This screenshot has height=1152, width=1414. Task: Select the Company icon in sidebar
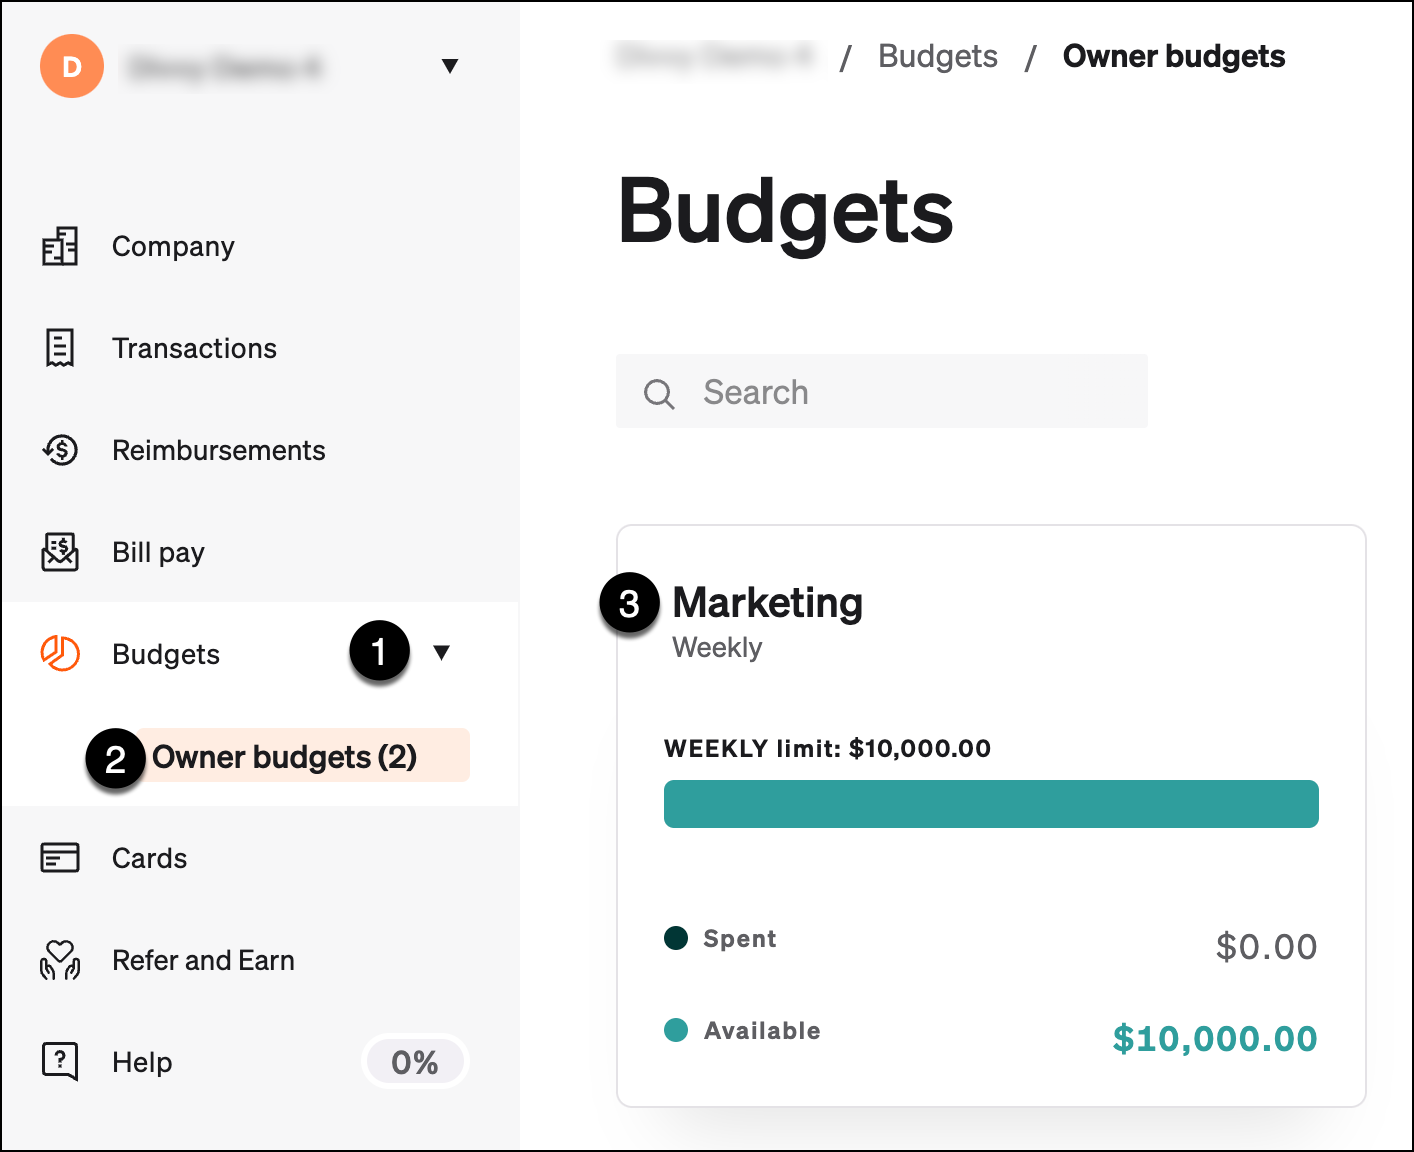pos(60,246)
